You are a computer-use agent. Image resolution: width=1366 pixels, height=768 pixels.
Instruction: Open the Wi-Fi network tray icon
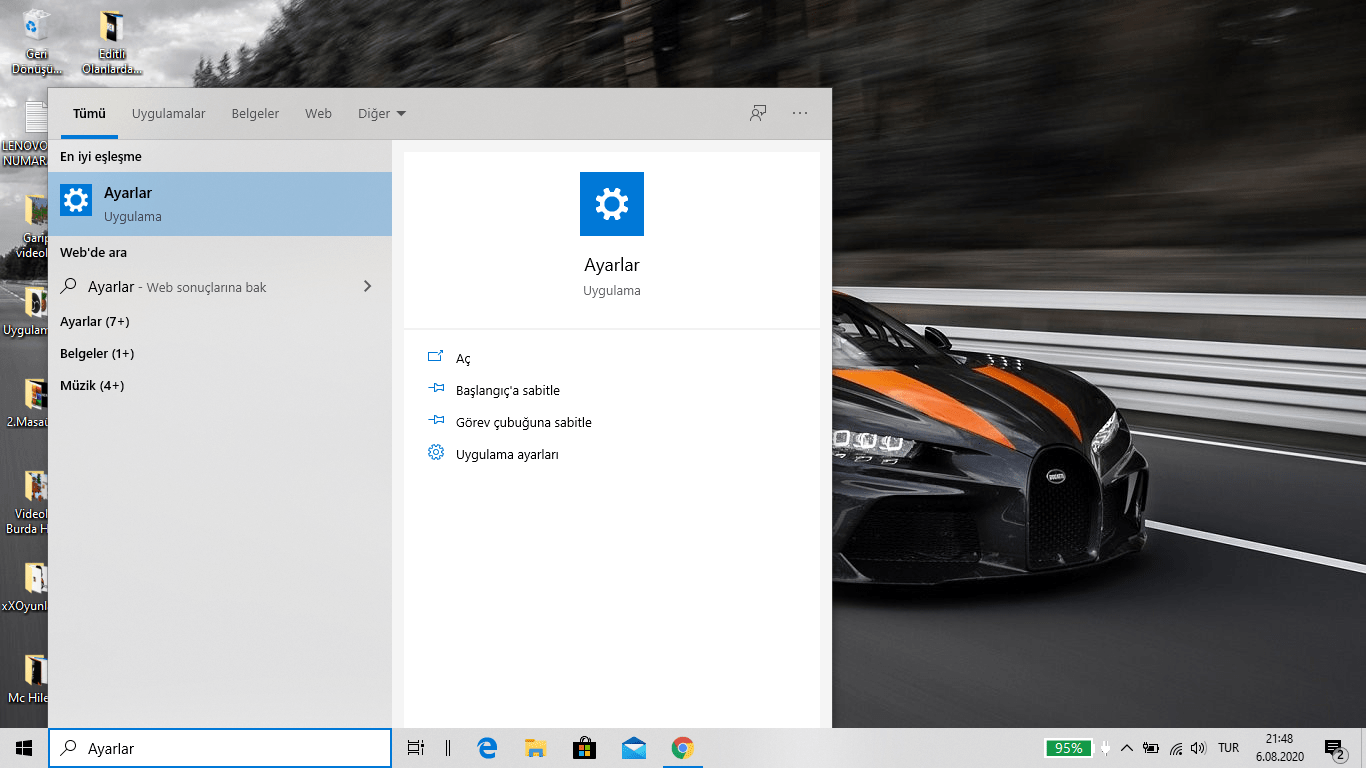1176,748
